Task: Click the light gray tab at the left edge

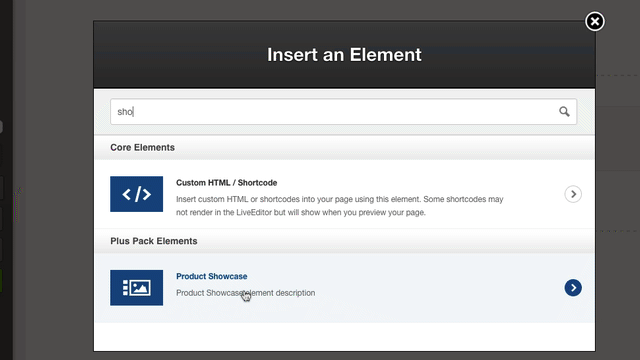Action: [x=1, y=127]
